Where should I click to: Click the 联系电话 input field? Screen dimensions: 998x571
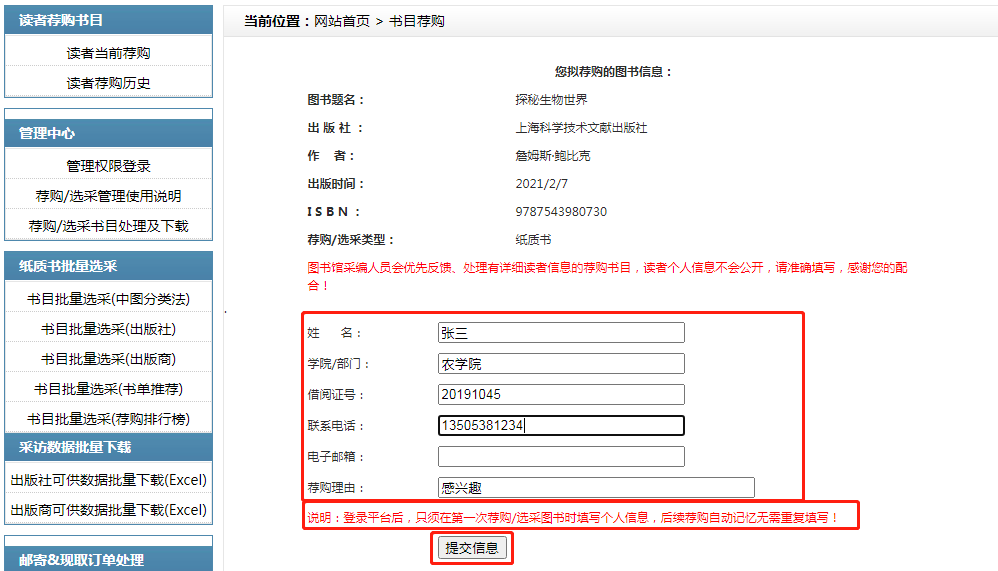coord(560,426)
